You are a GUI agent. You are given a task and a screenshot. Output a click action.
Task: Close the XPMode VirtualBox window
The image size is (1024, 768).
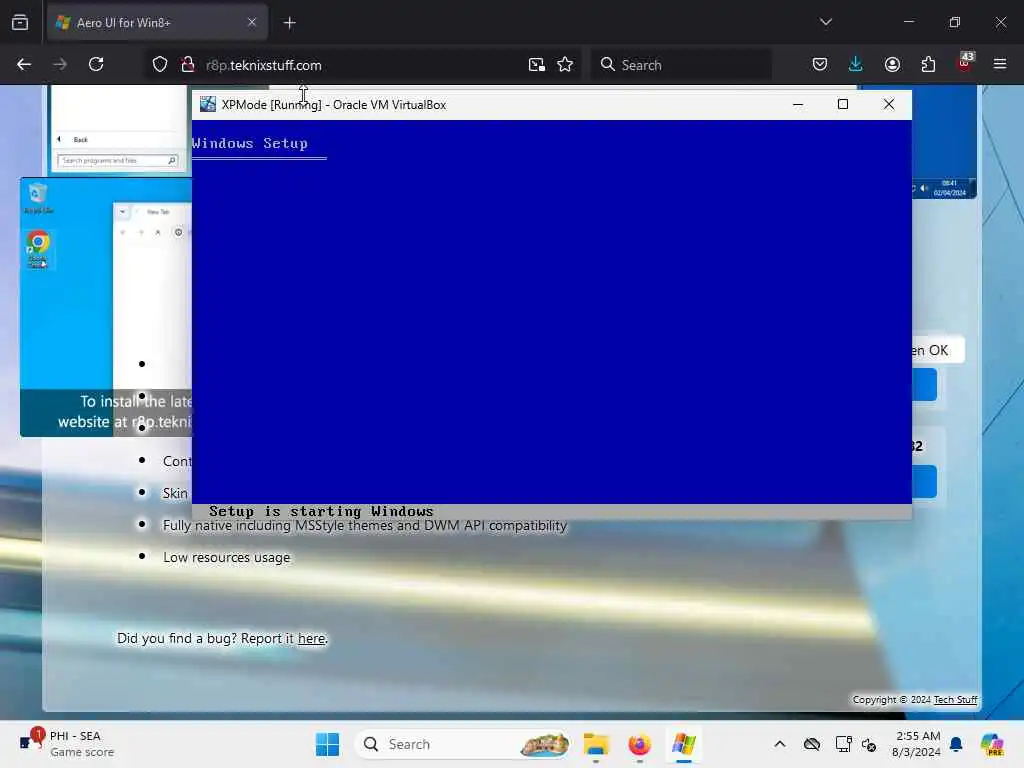[x=889, y=104]
